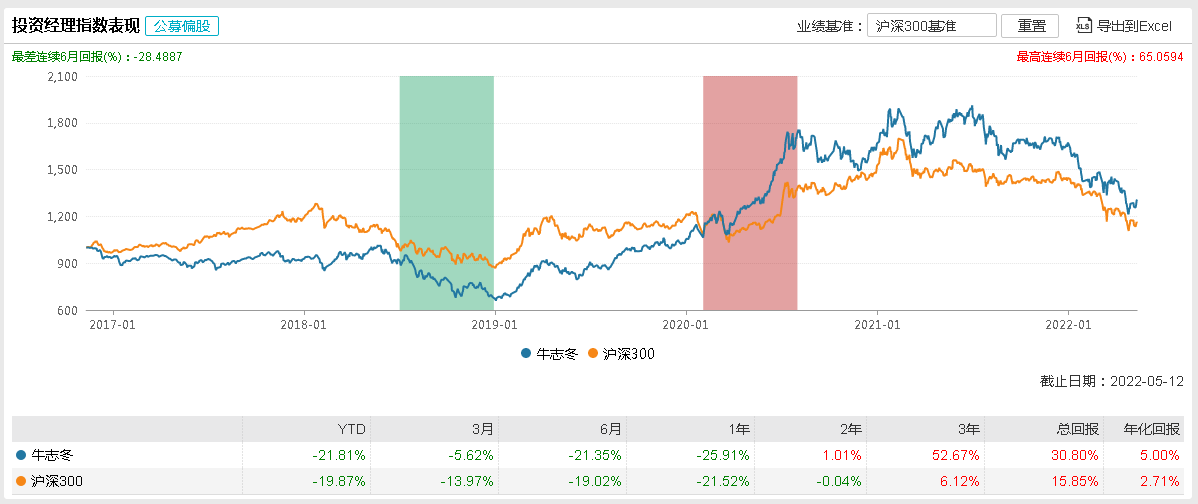Click the 1年 column header

pyautogui.click(x=738, y=428)
